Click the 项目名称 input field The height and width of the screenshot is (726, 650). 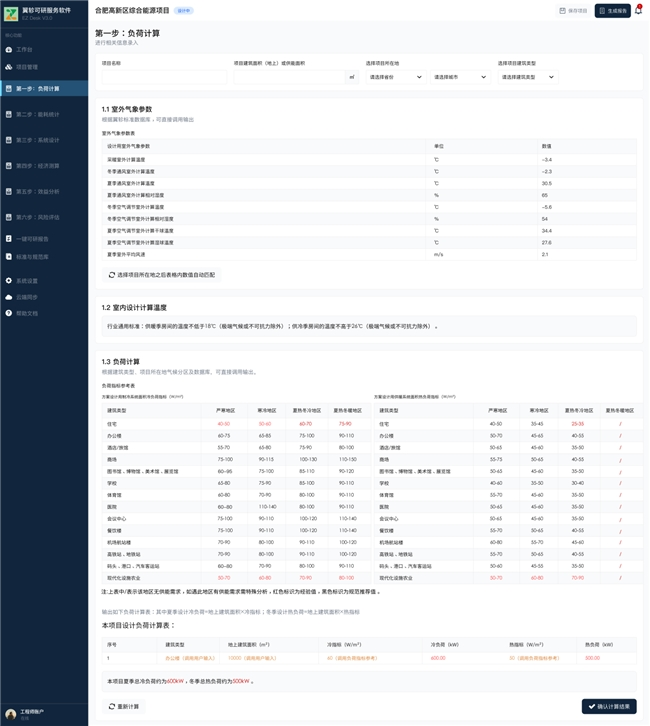163,77
